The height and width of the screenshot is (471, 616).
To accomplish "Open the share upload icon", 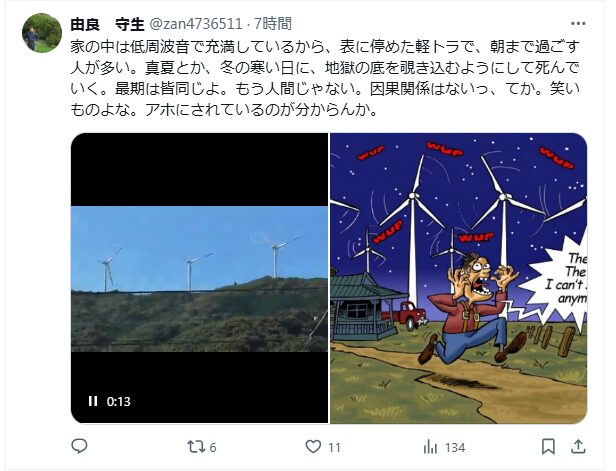I will [x=578, y=446].
